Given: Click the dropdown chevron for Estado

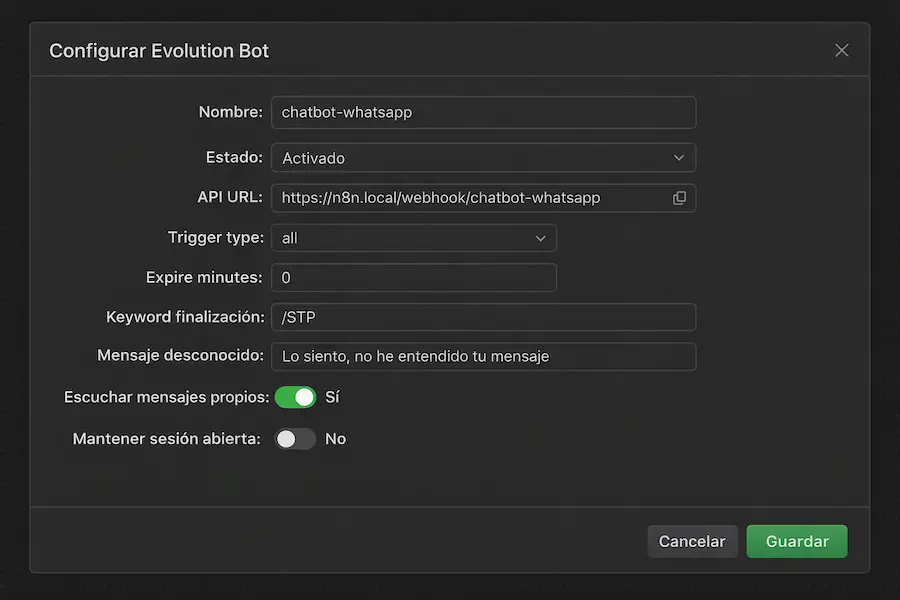Looking at the screenshot, I should tap(679, 157).
